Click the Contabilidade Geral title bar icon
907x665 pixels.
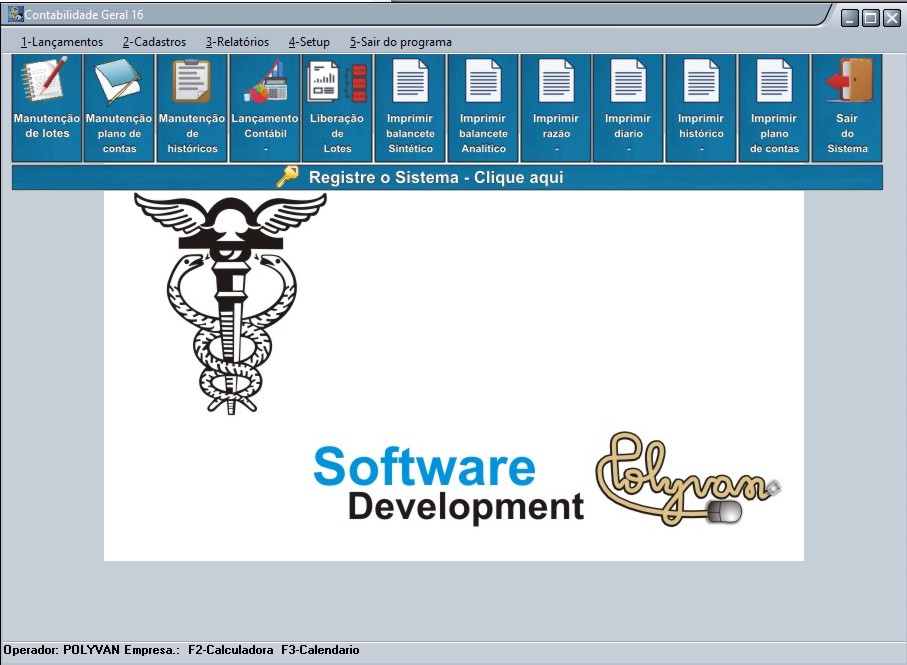pos(15,14)
